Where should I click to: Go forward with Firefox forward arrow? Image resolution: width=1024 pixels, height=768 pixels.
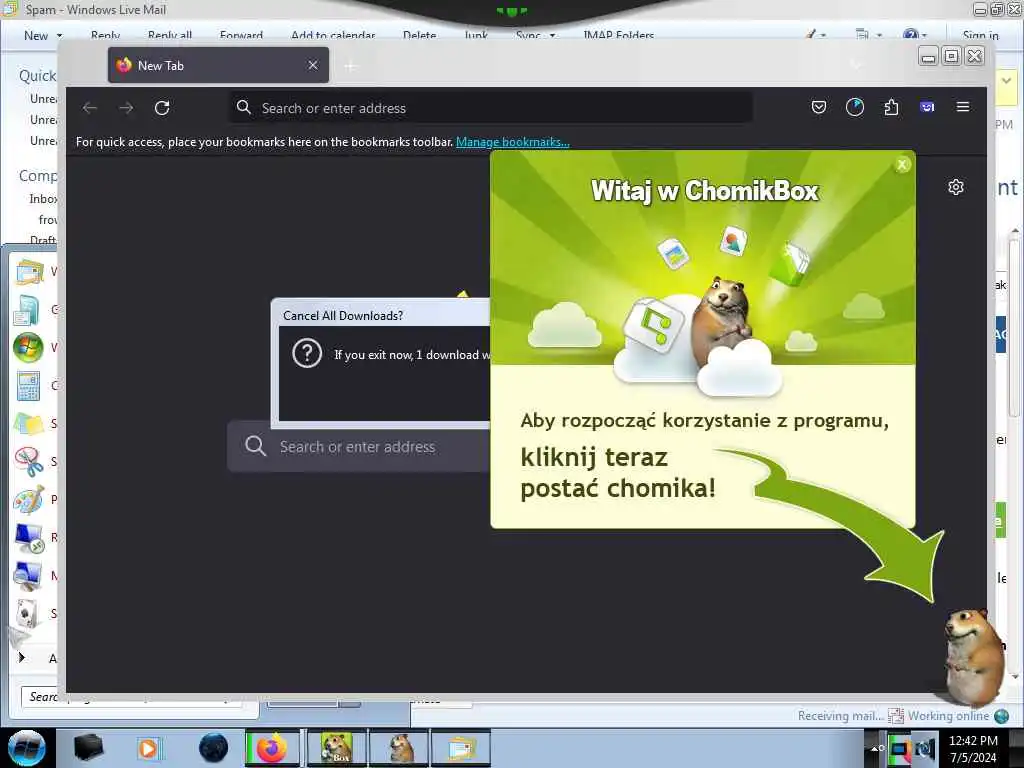point(126,108)
